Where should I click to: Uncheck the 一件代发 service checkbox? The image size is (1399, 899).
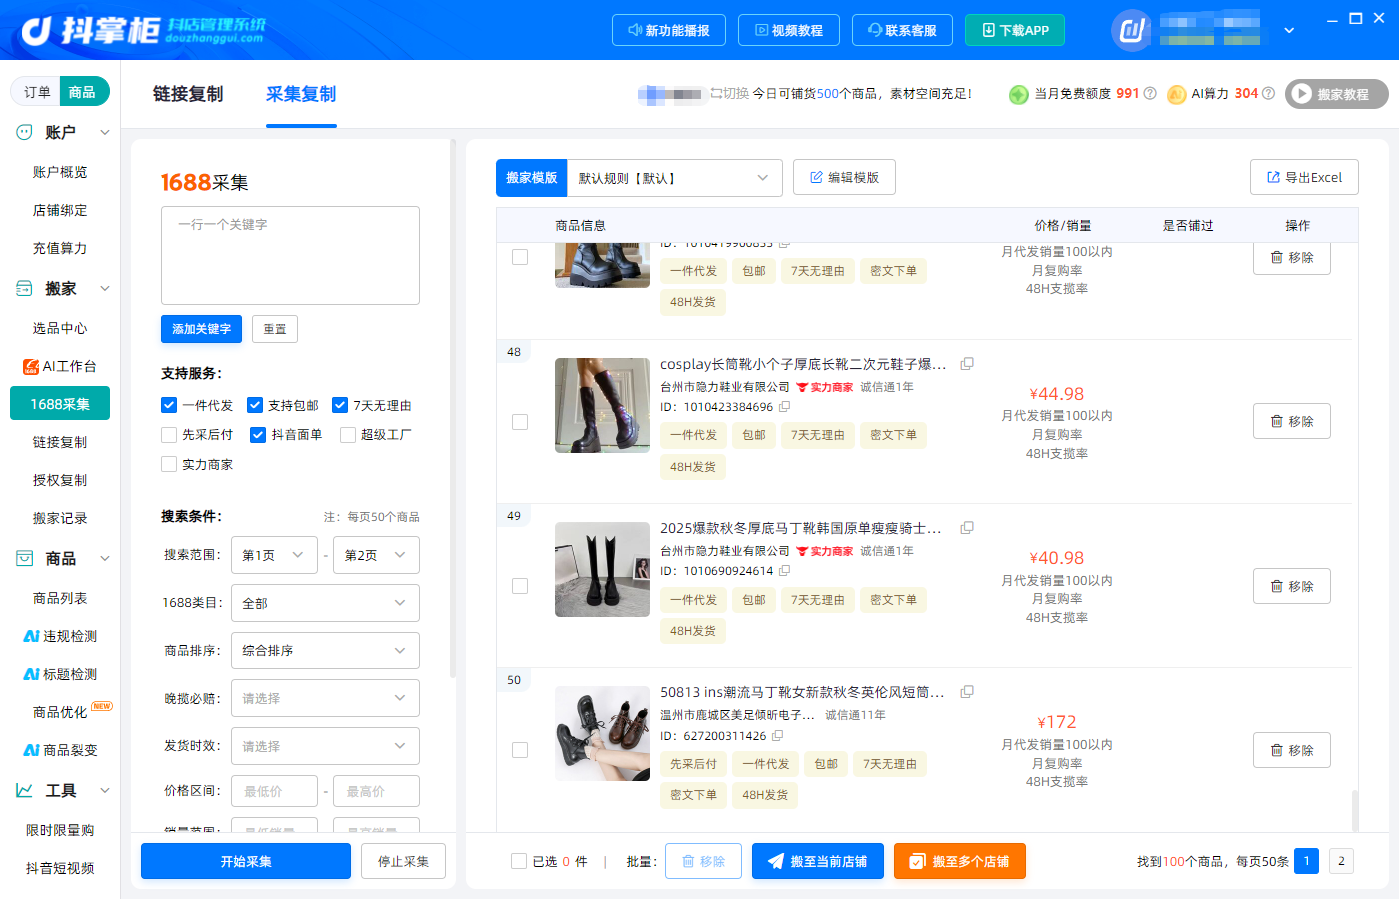click(x=169, y=405)
